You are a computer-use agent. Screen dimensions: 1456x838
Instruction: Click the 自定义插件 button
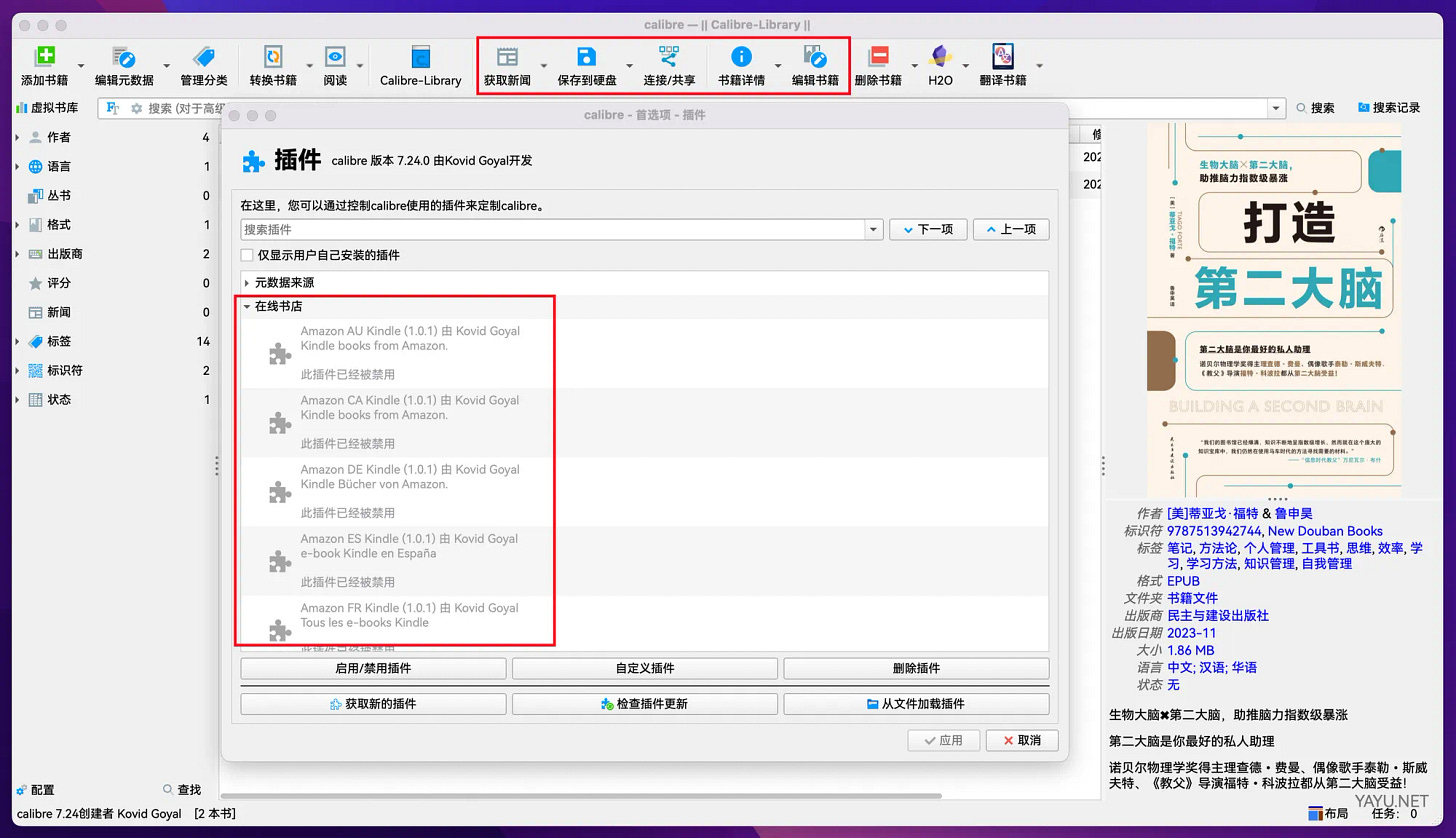tap(645, 668)
